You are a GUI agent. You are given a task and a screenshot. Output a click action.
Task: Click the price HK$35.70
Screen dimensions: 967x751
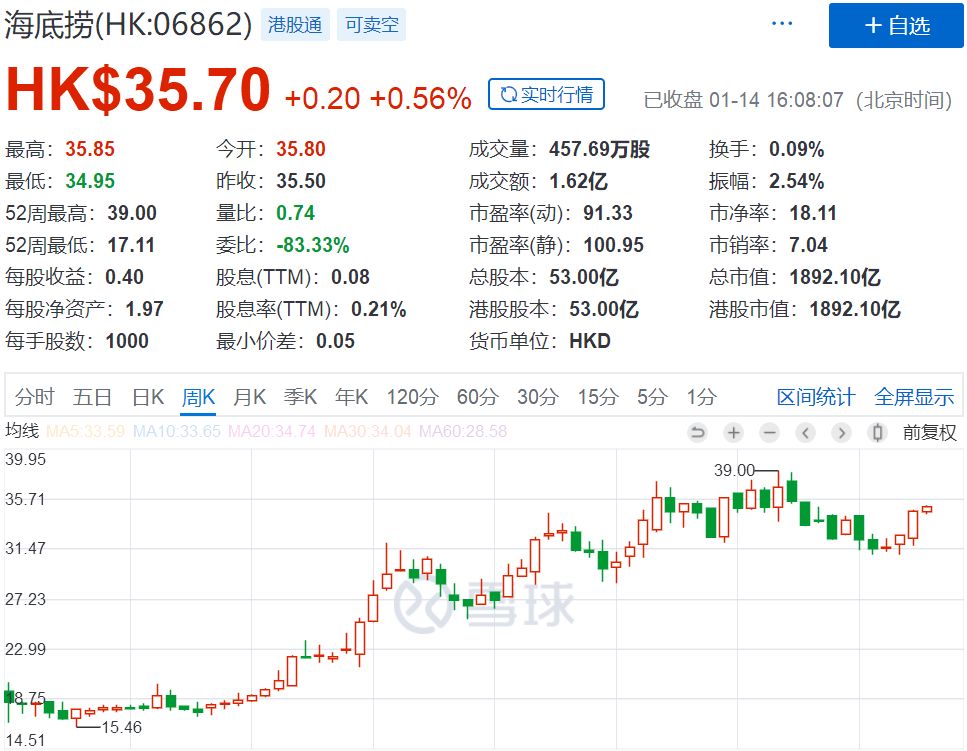pyautogui.click(x=138, y=90)
